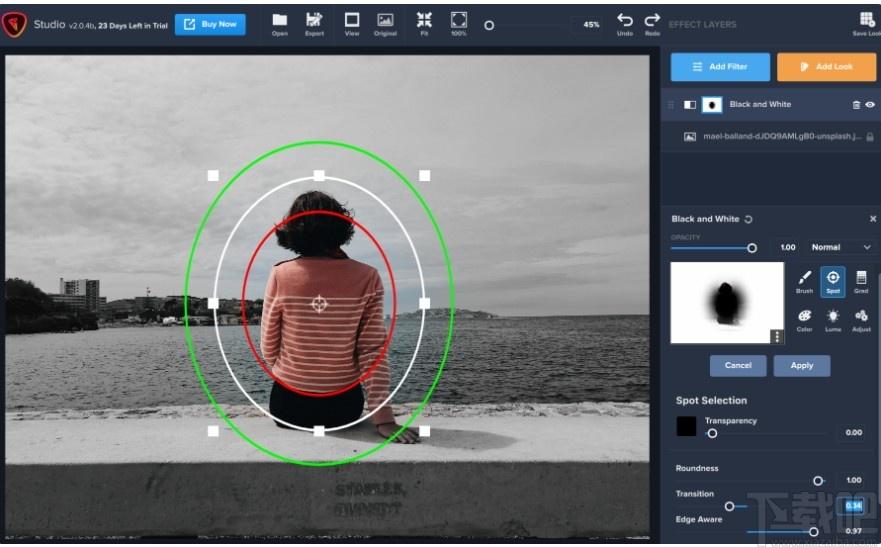
Task: Open the Adjust mask settings
Action: 861,319
